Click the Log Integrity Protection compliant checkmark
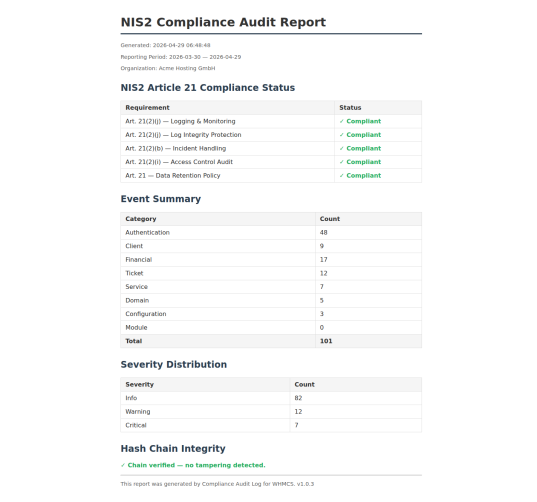Image resolution: width=537 pixels, height=502 pixels. 341,135
